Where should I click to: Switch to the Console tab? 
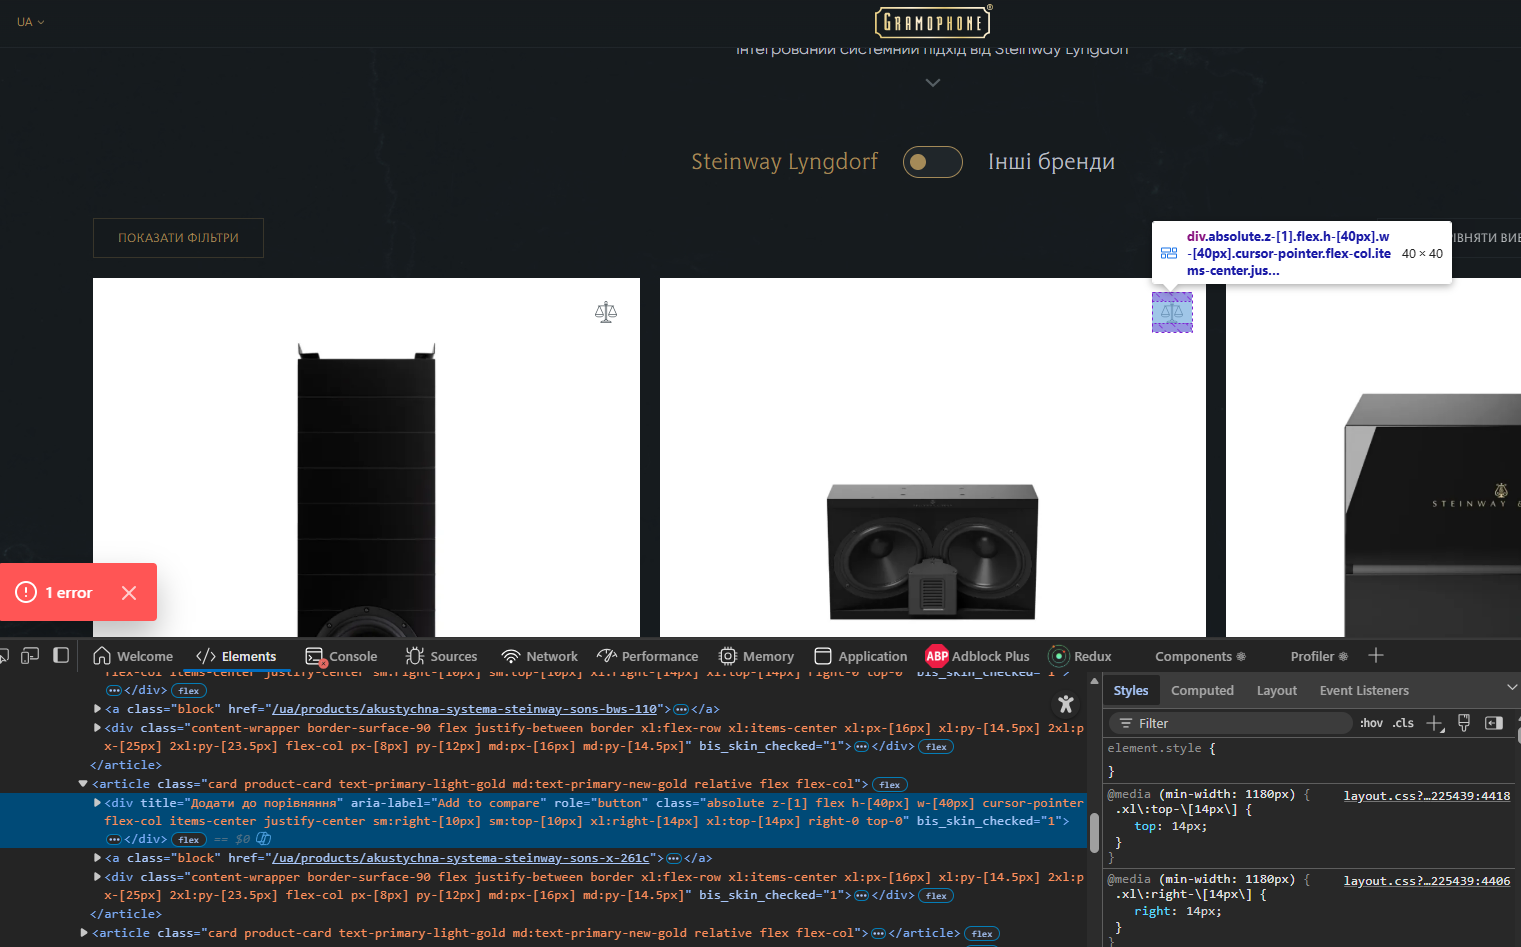[342, 656]
